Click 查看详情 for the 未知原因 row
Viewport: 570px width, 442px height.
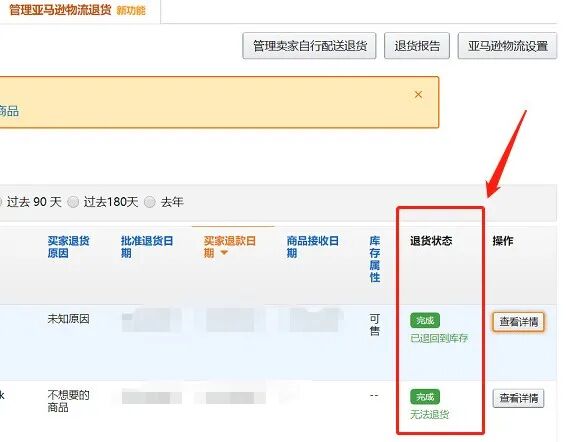(x=518, y=322)
